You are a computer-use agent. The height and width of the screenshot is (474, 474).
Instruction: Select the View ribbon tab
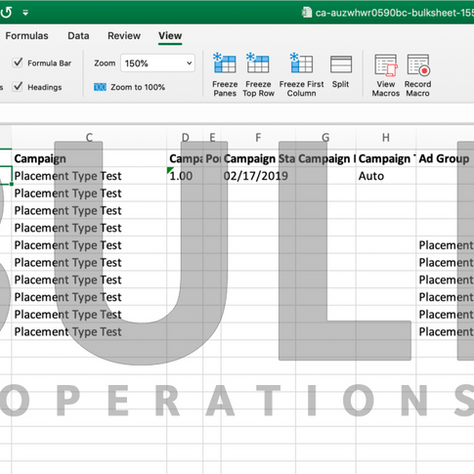(x=170, y=36)
